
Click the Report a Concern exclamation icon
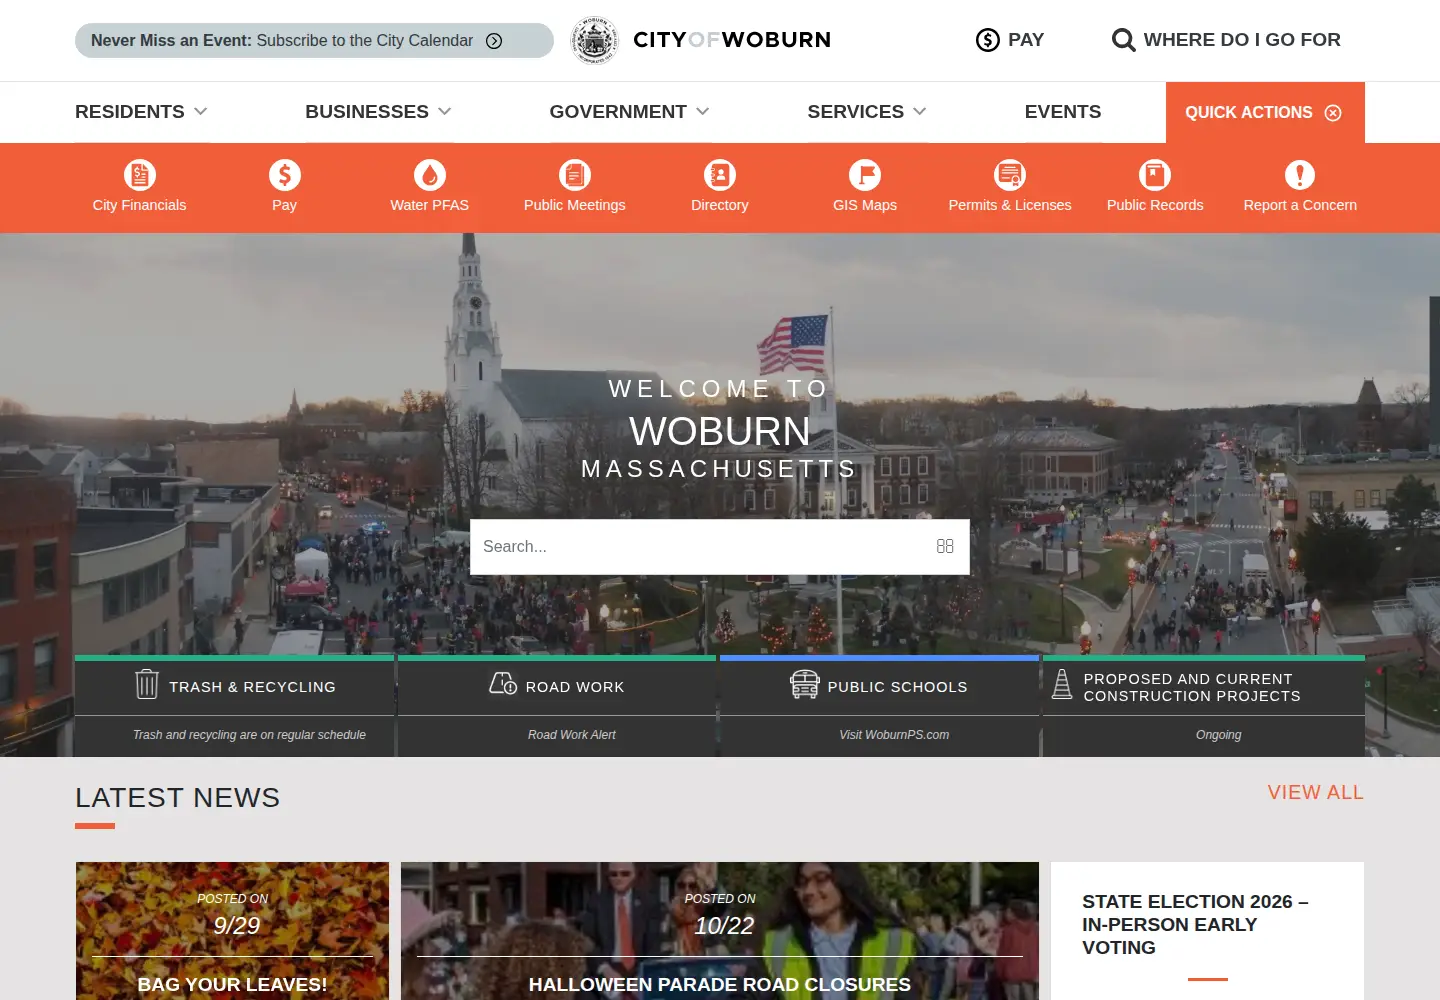click(x=1300, y=175)
